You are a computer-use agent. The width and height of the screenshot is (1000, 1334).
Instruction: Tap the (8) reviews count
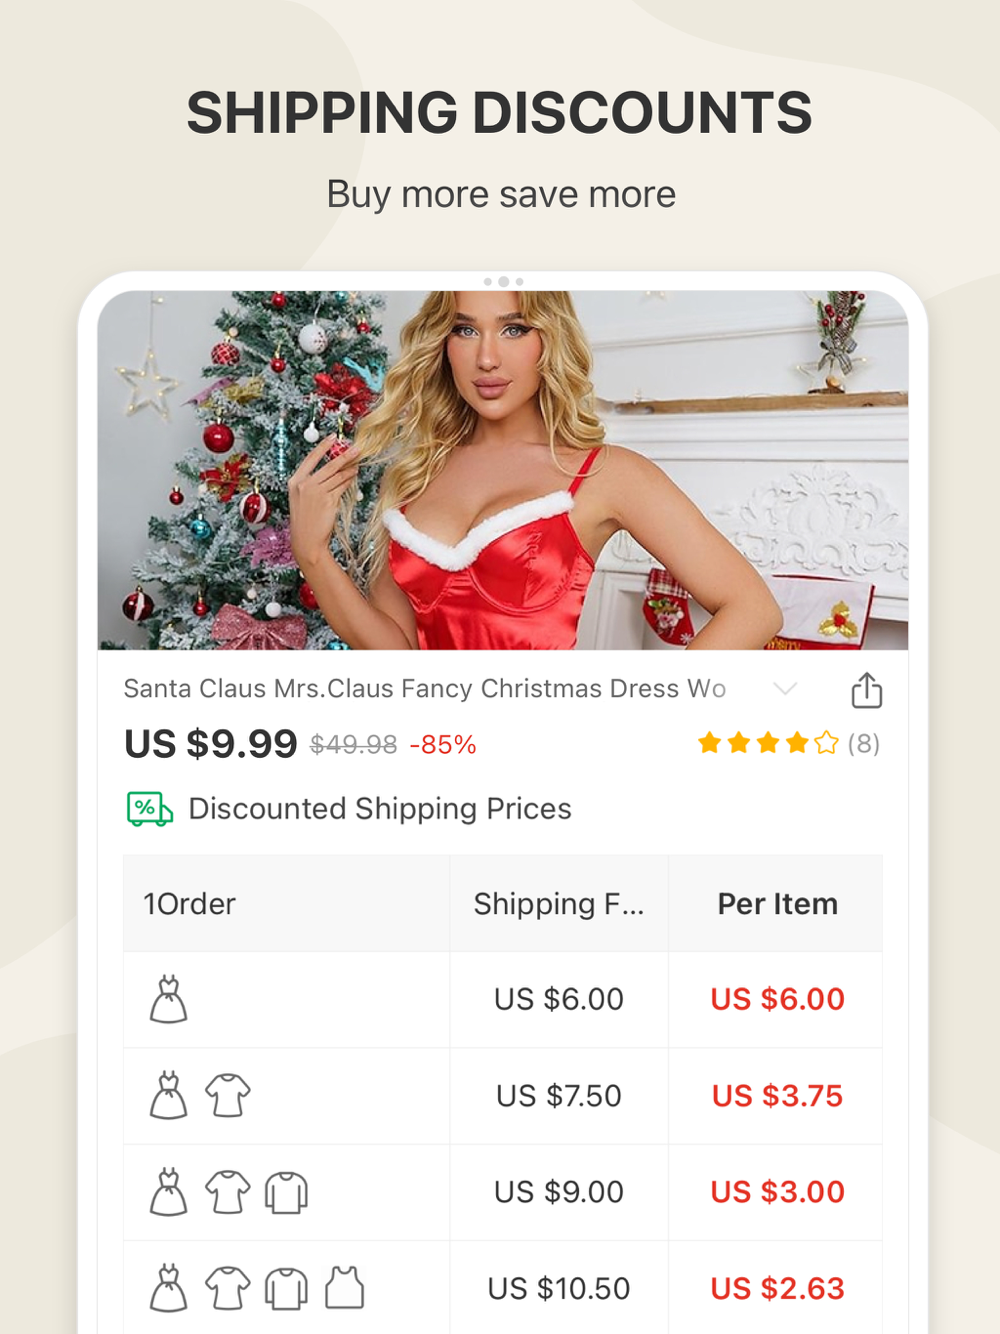coord(864,743)
